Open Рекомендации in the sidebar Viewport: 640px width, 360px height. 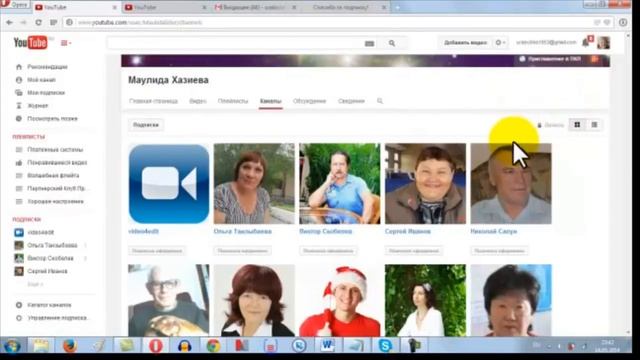(x=47, y=67)
